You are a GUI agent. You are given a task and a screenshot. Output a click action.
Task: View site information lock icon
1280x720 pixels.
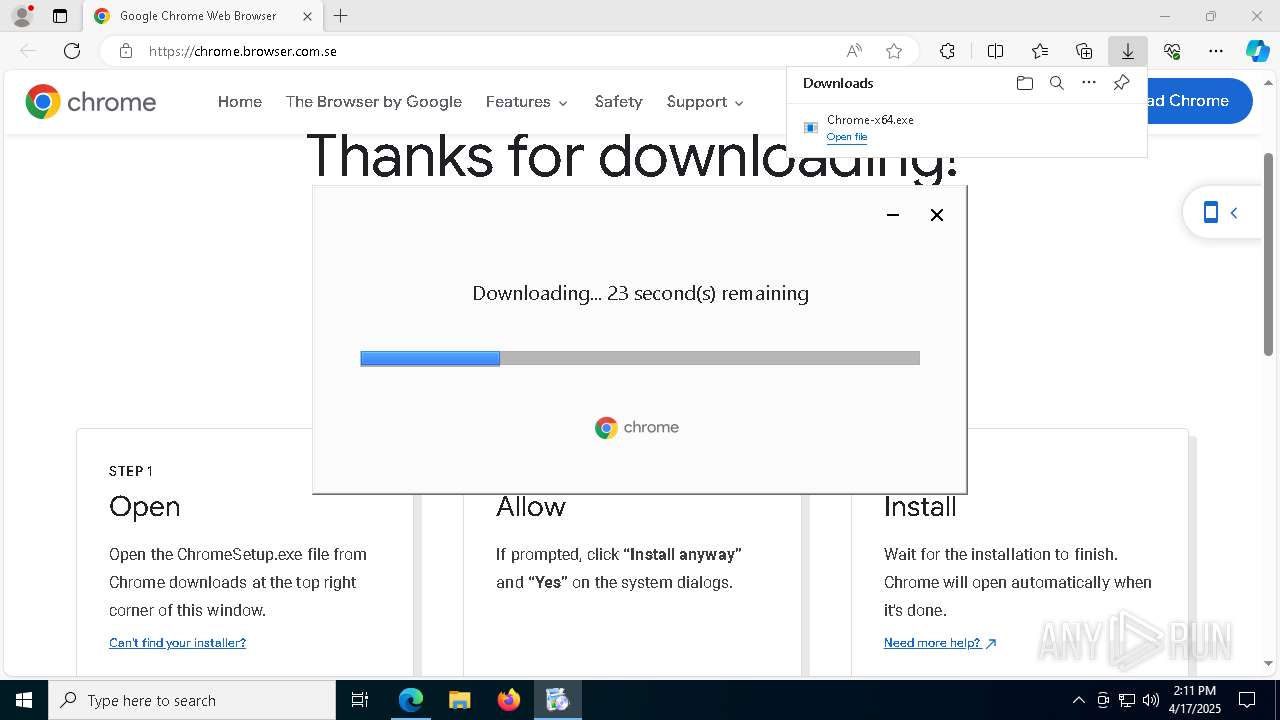(x=126, y=51)
